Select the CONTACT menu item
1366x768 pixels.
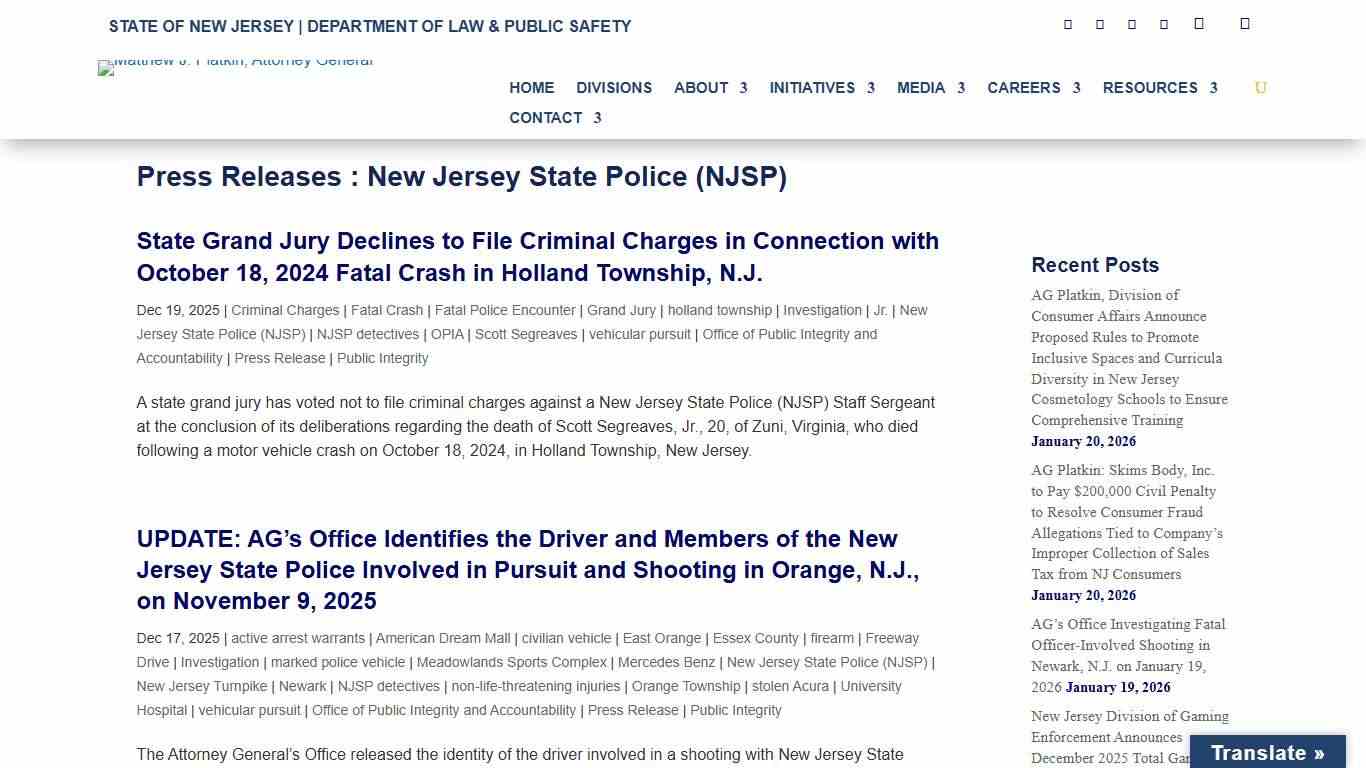[547, 118]
